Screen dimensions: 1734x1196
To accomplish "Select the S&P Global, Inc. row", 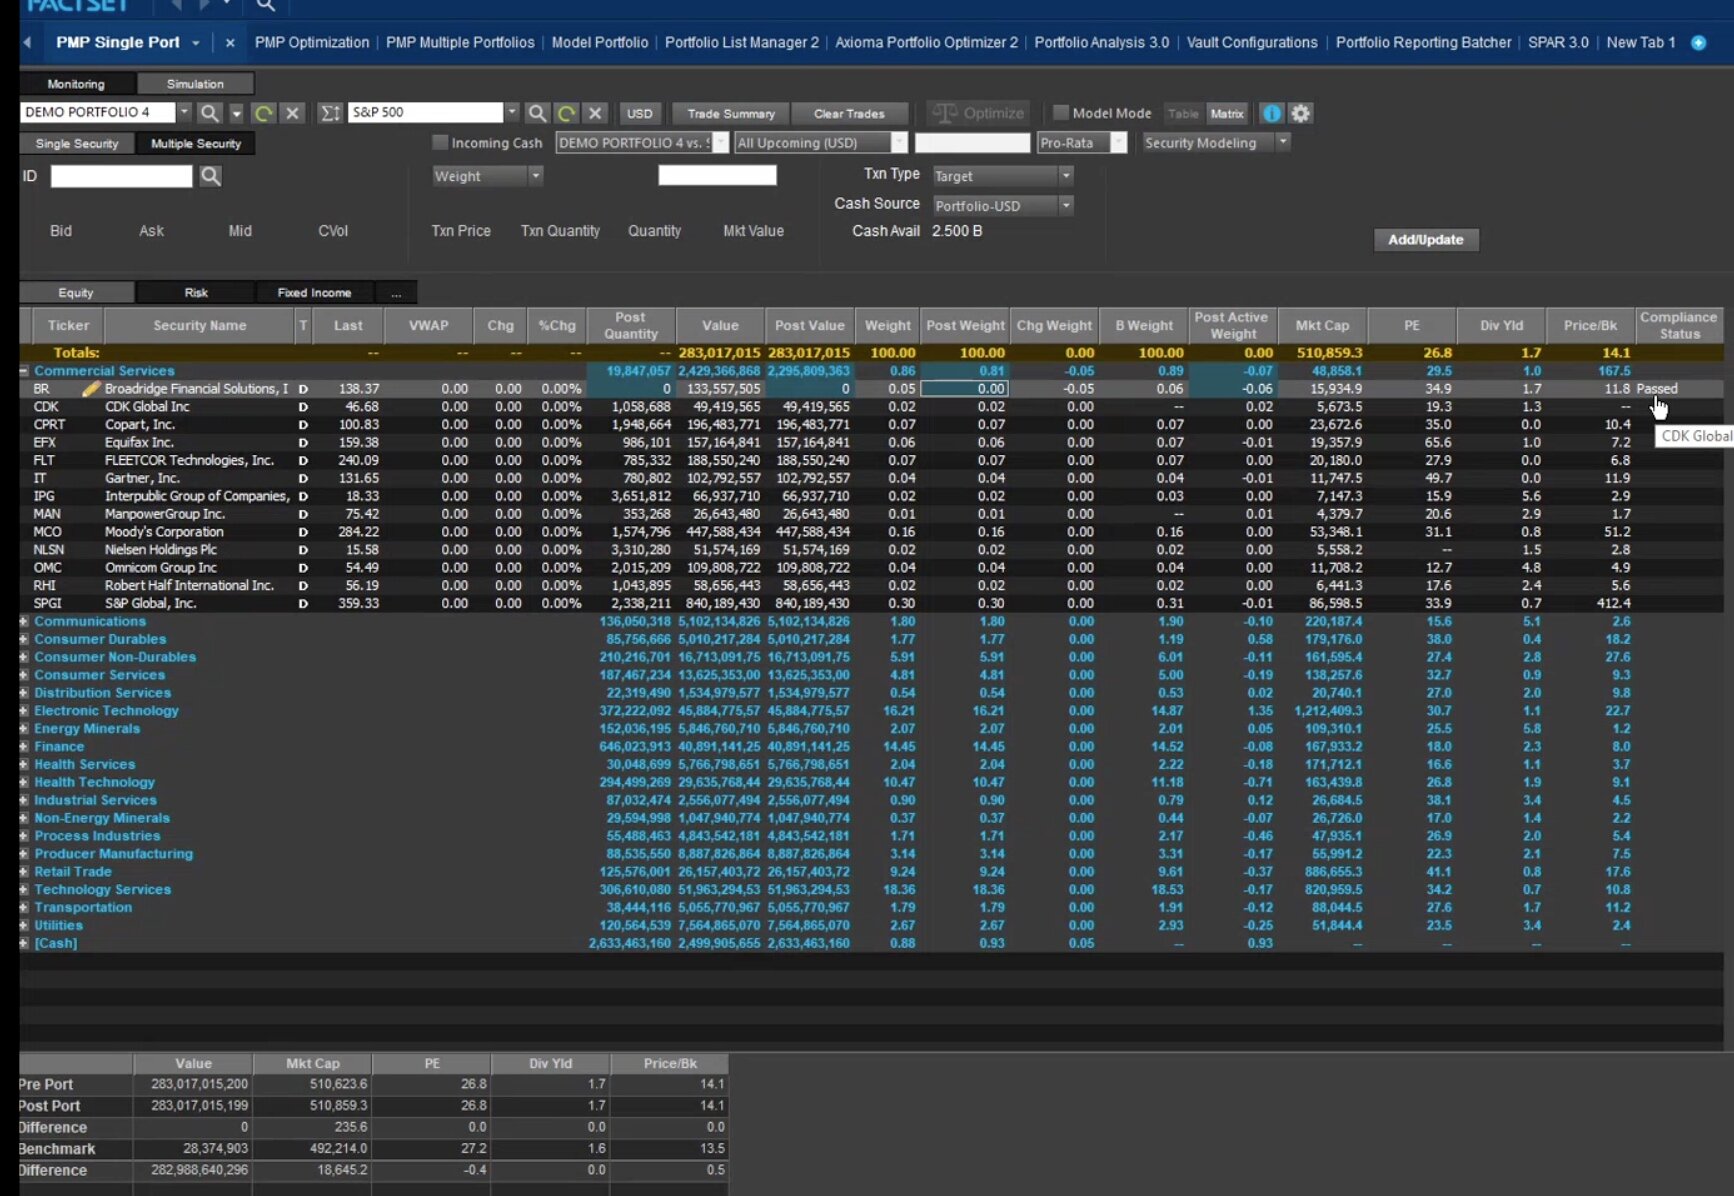I will 870,604.
